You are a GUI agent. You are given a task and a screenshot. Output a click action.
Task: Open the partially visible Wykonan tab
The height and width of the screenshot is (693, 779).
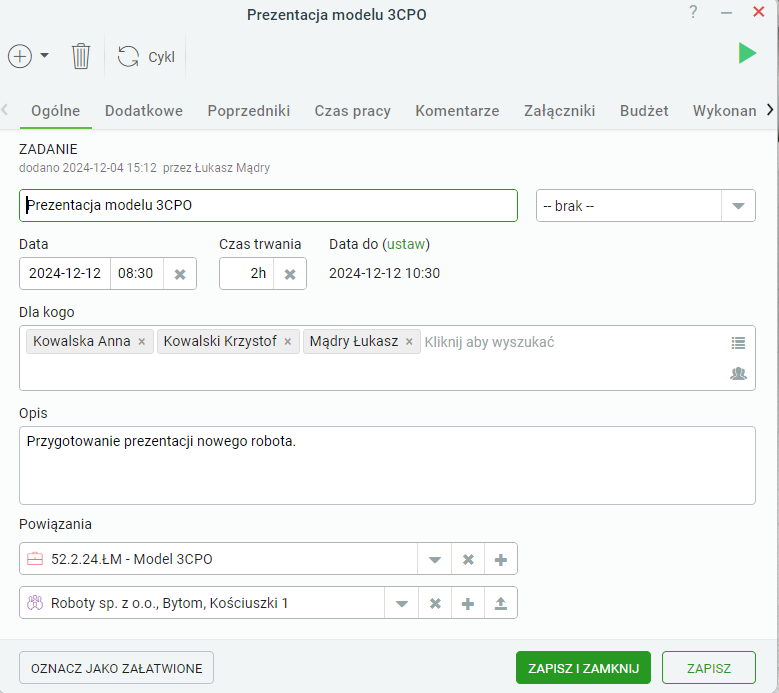(x=724, y=111)
